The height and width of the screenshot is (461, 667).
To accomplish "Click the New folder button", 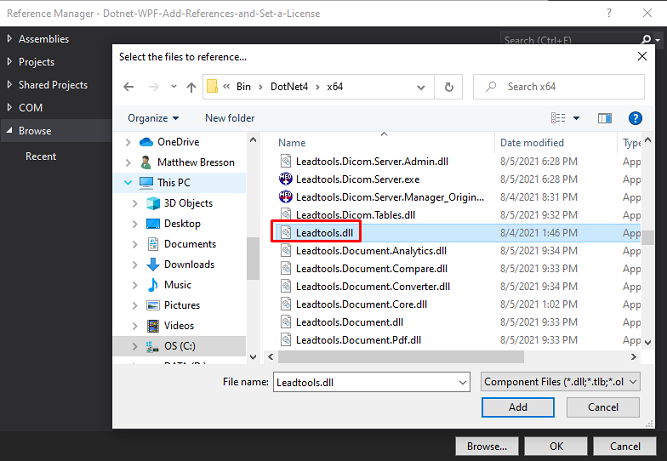I will pyautogui.click(x=230, y=118).
